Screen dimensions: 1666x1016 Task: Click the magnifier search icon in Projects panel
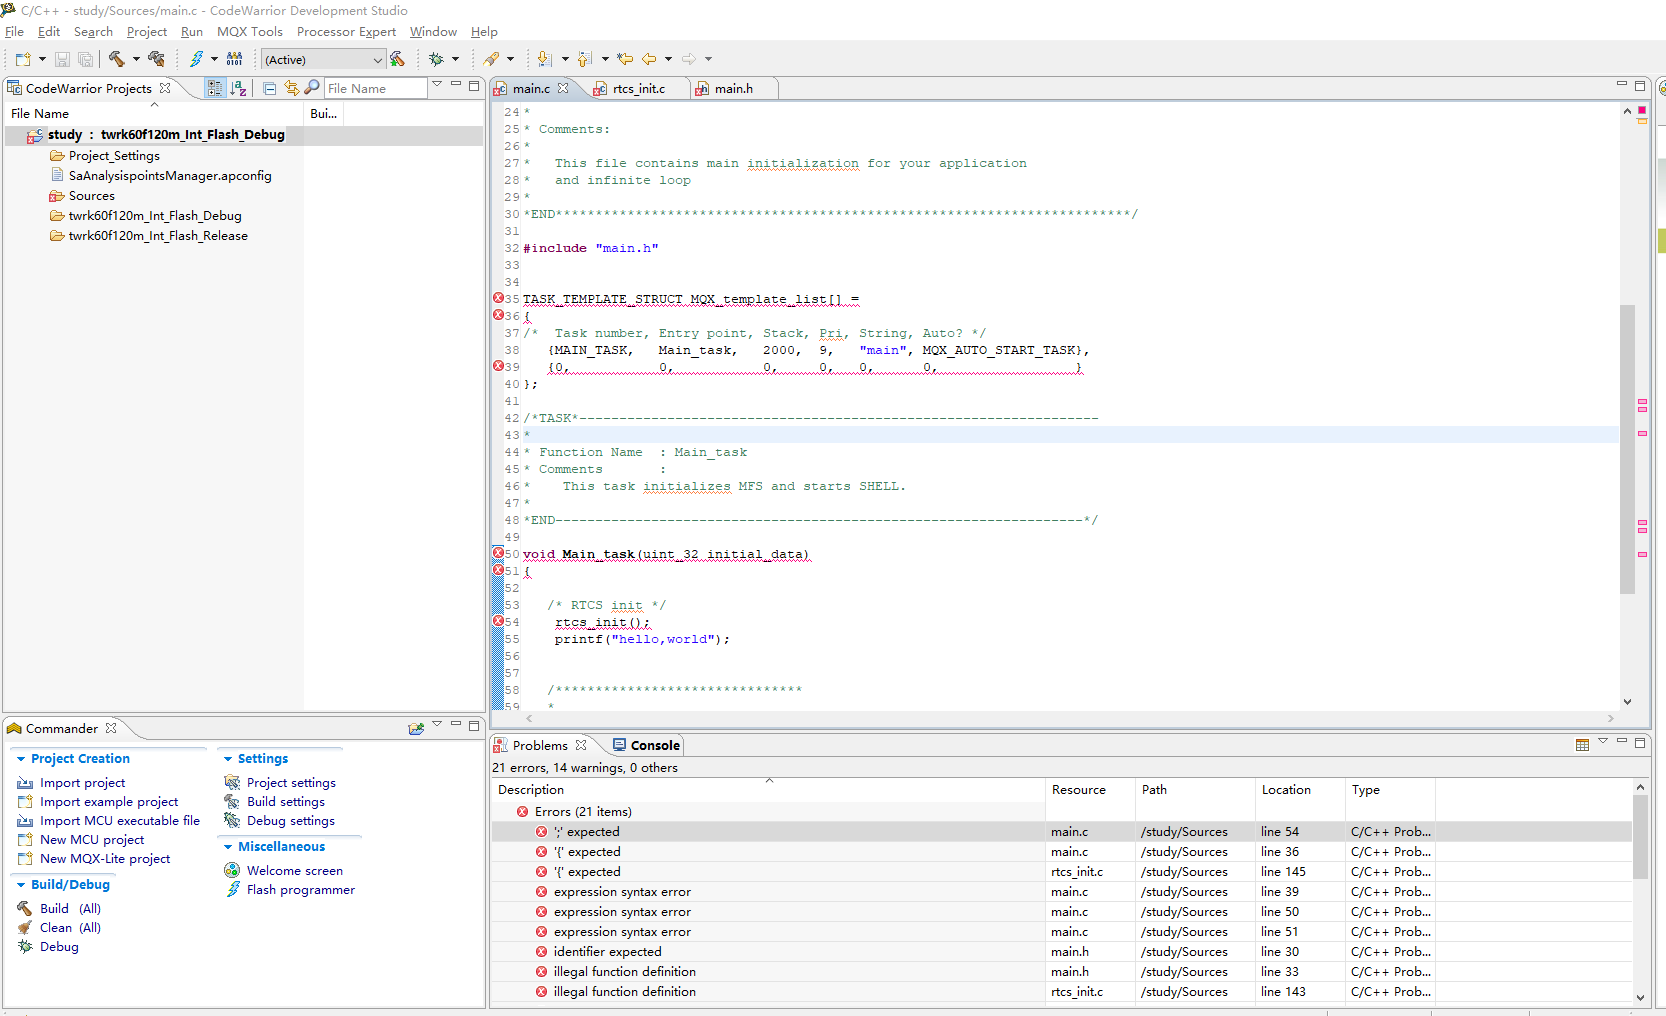point(312,88)
